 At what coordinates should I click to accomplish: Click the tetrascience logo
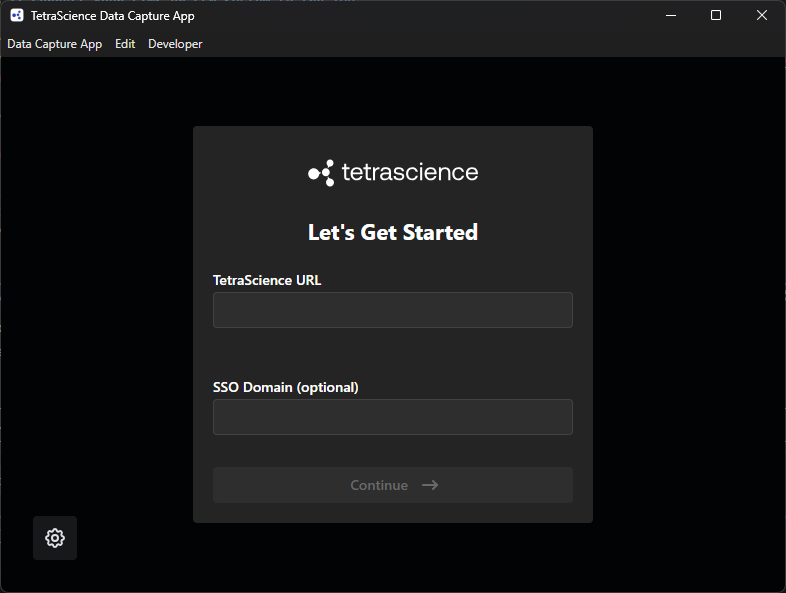coord(393,172)
